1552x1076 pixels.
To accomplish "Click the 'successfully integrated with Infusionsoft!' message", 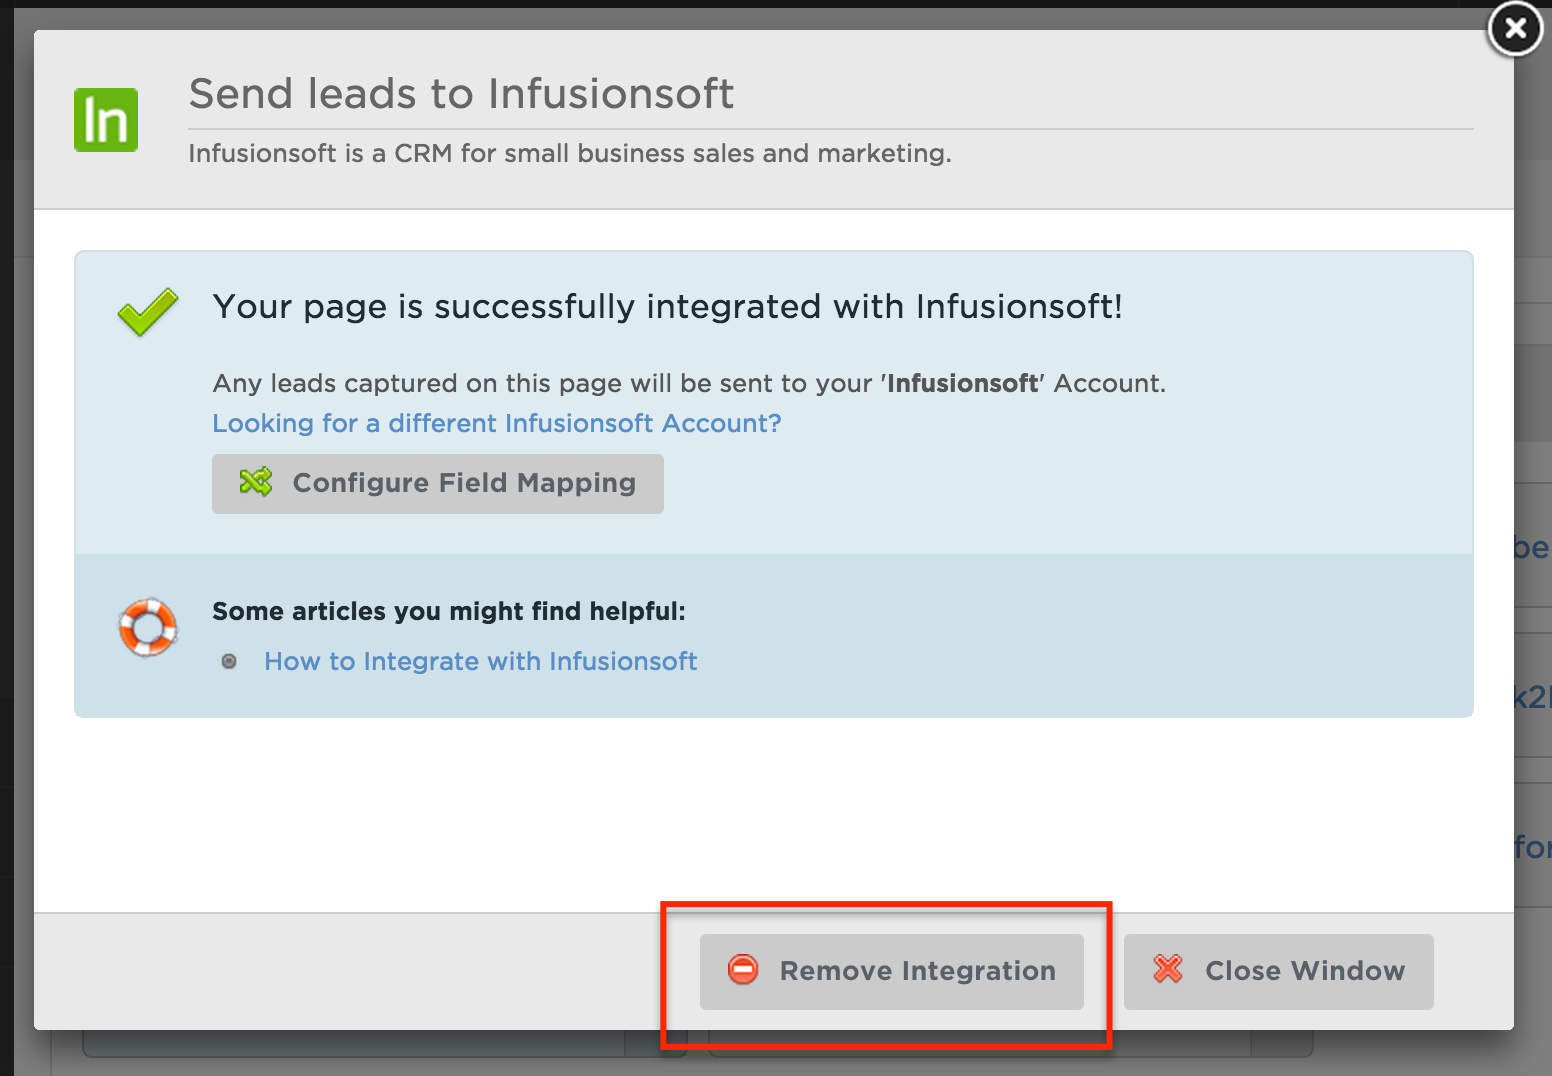I will pos(668,306).
